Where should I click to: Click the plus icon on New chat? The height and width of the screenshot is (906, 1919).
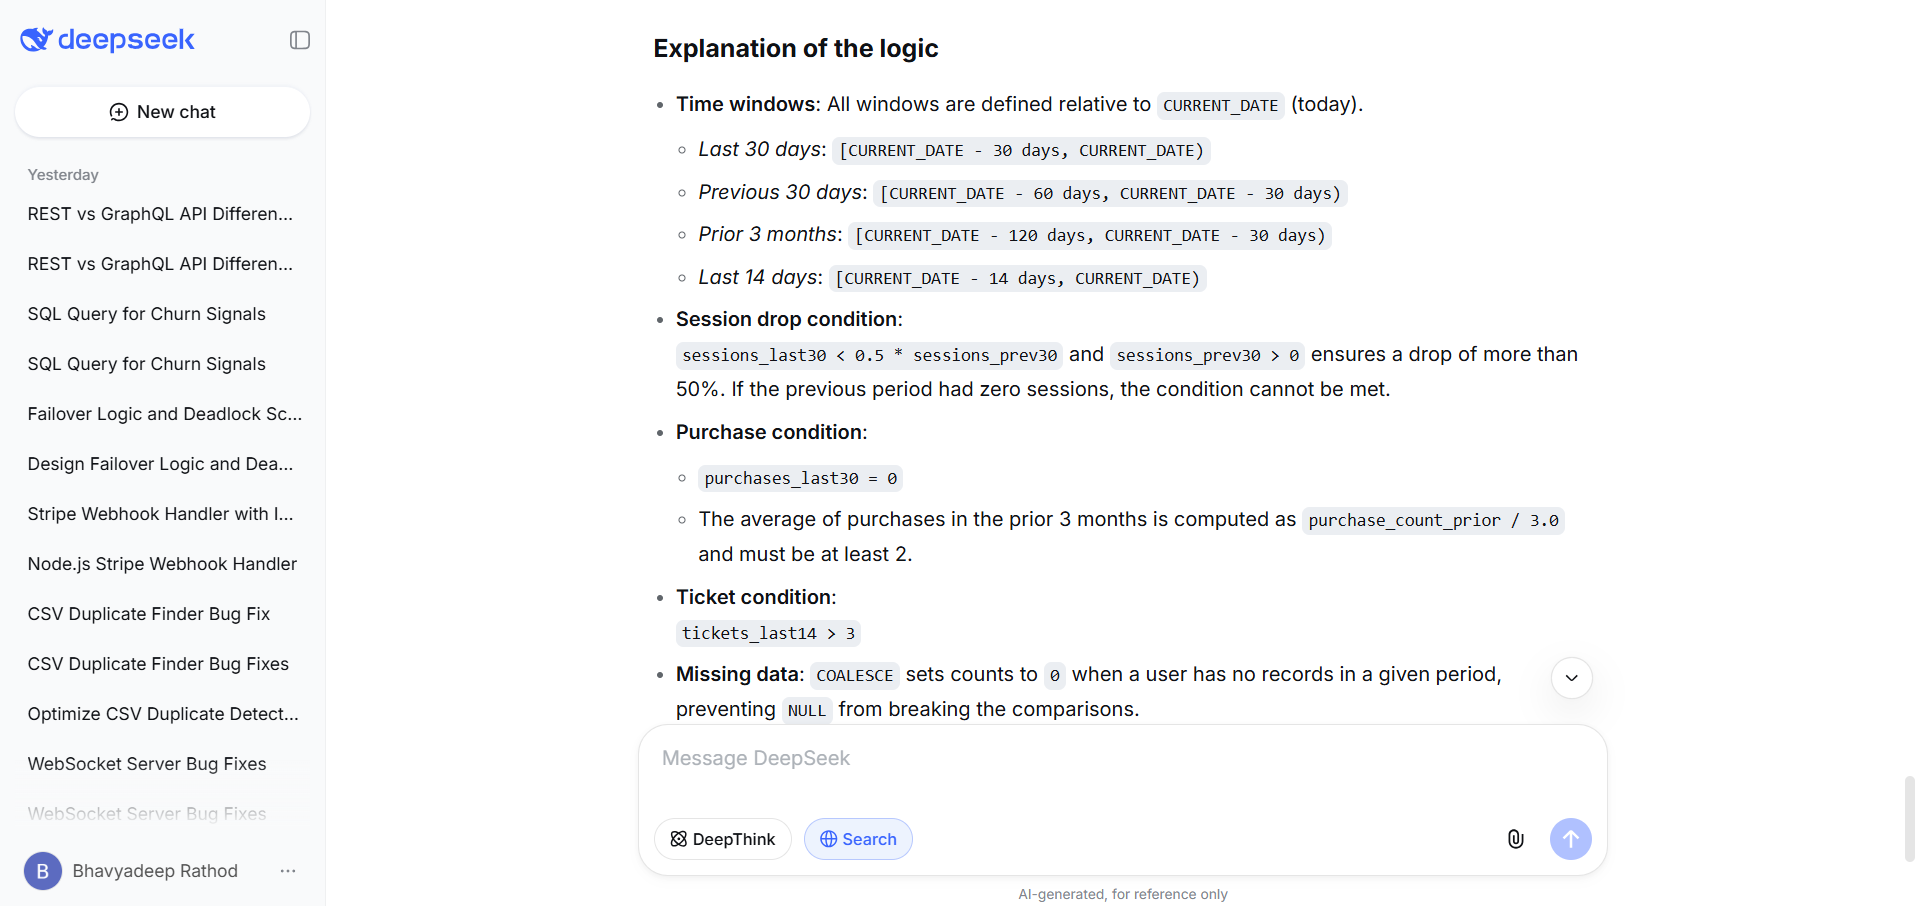pos(118,112)
